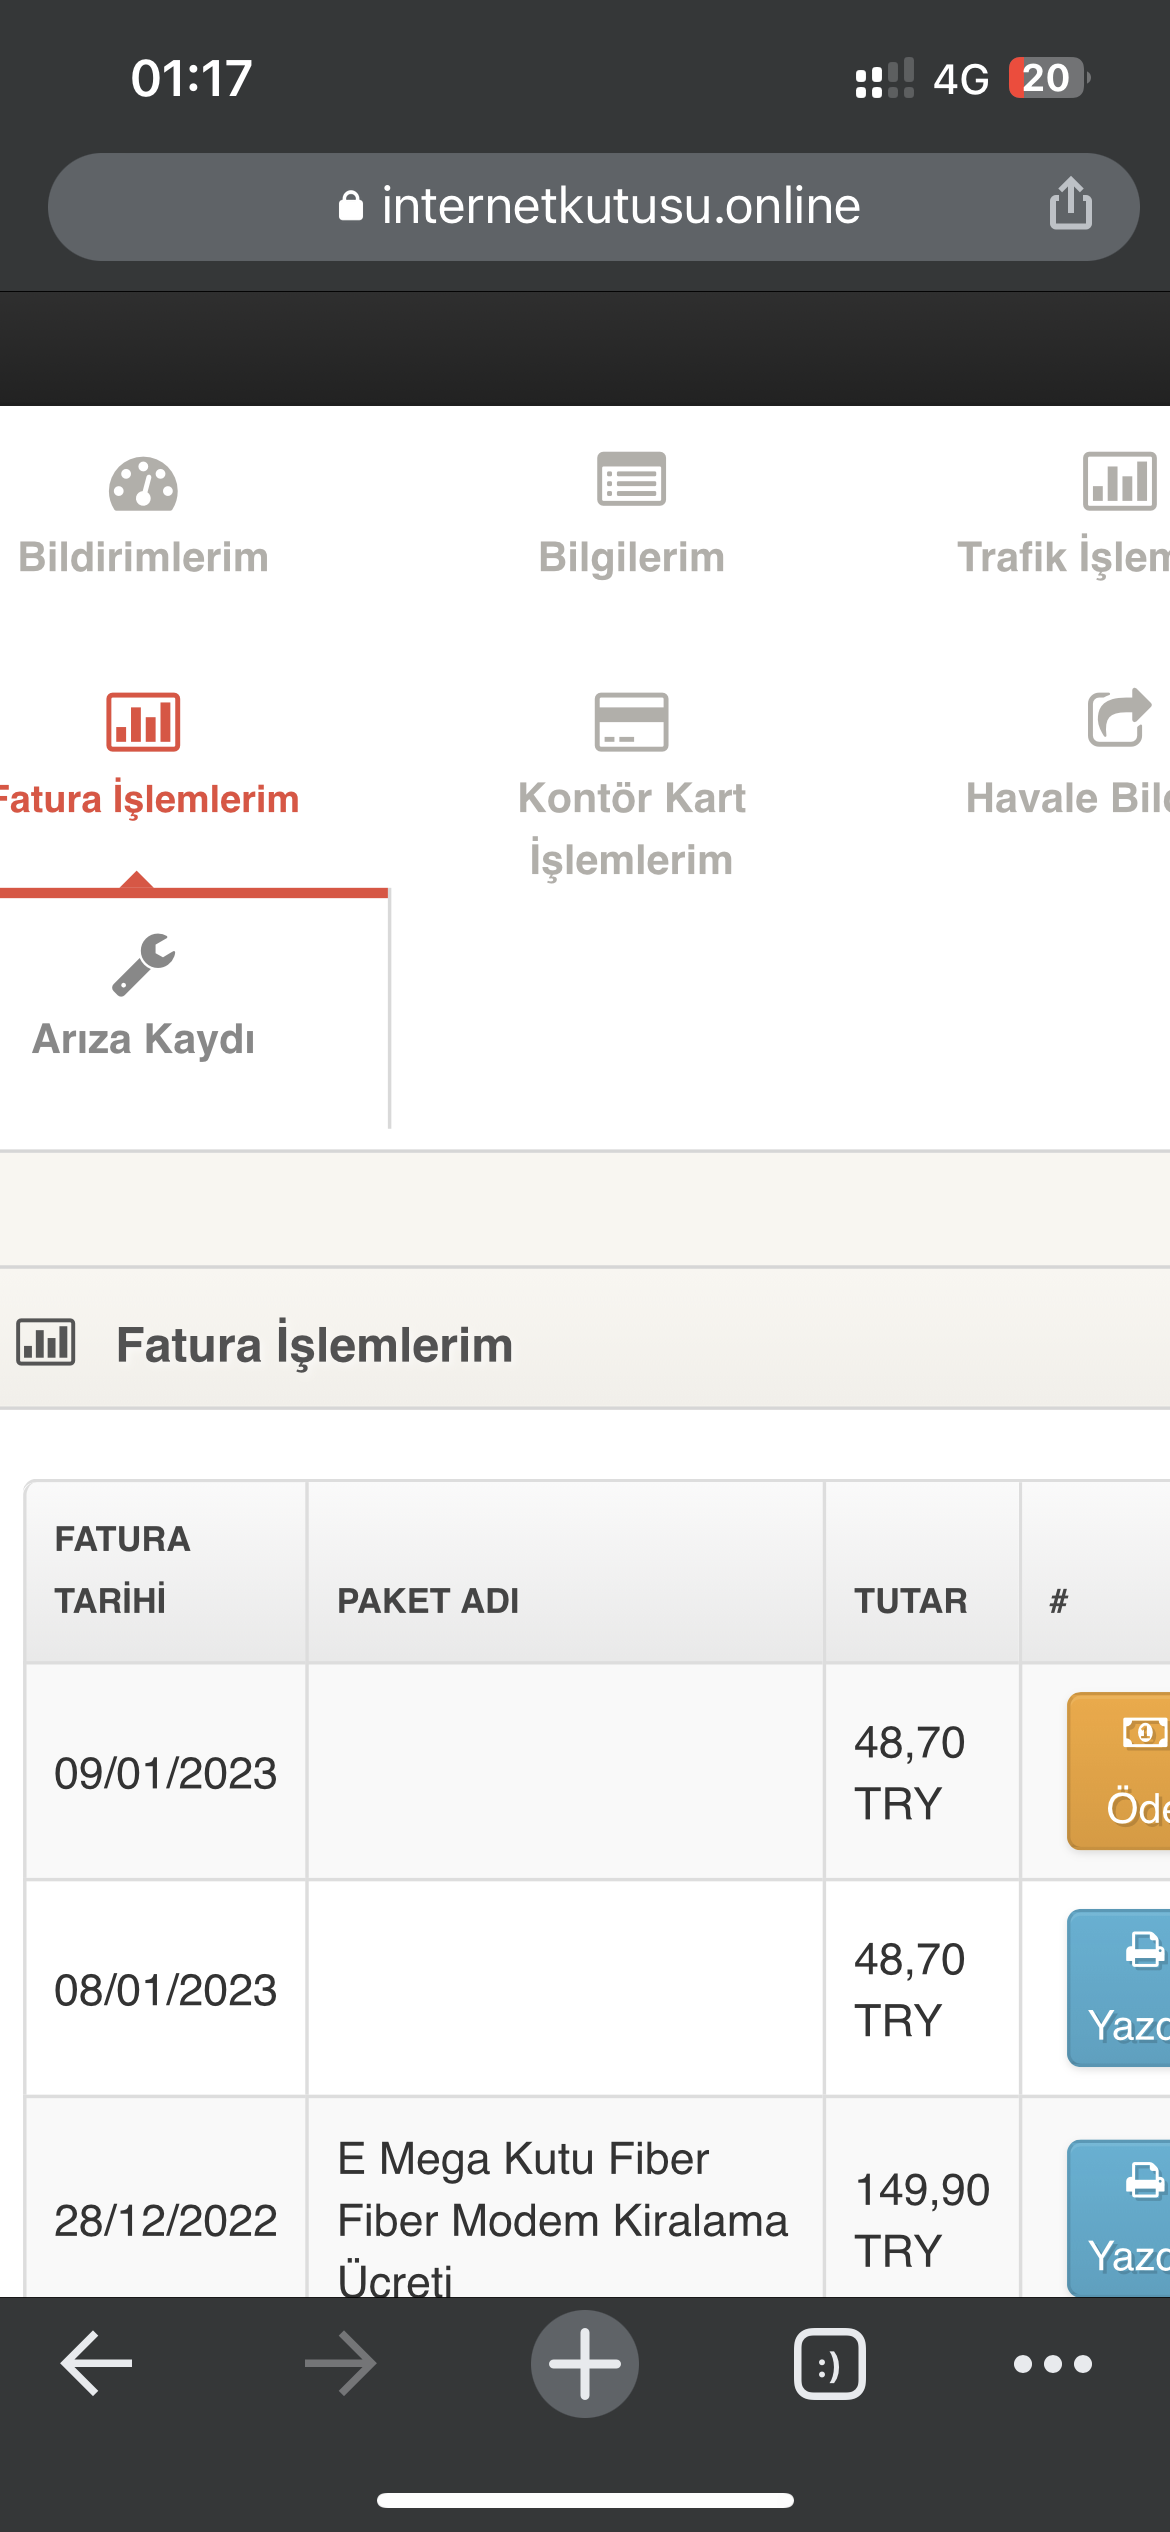Print the 28/12/2022 invoice with Yazdır
Image resolution: width=1170 pixels, height=2532 pixels.
[1119, 2218]
